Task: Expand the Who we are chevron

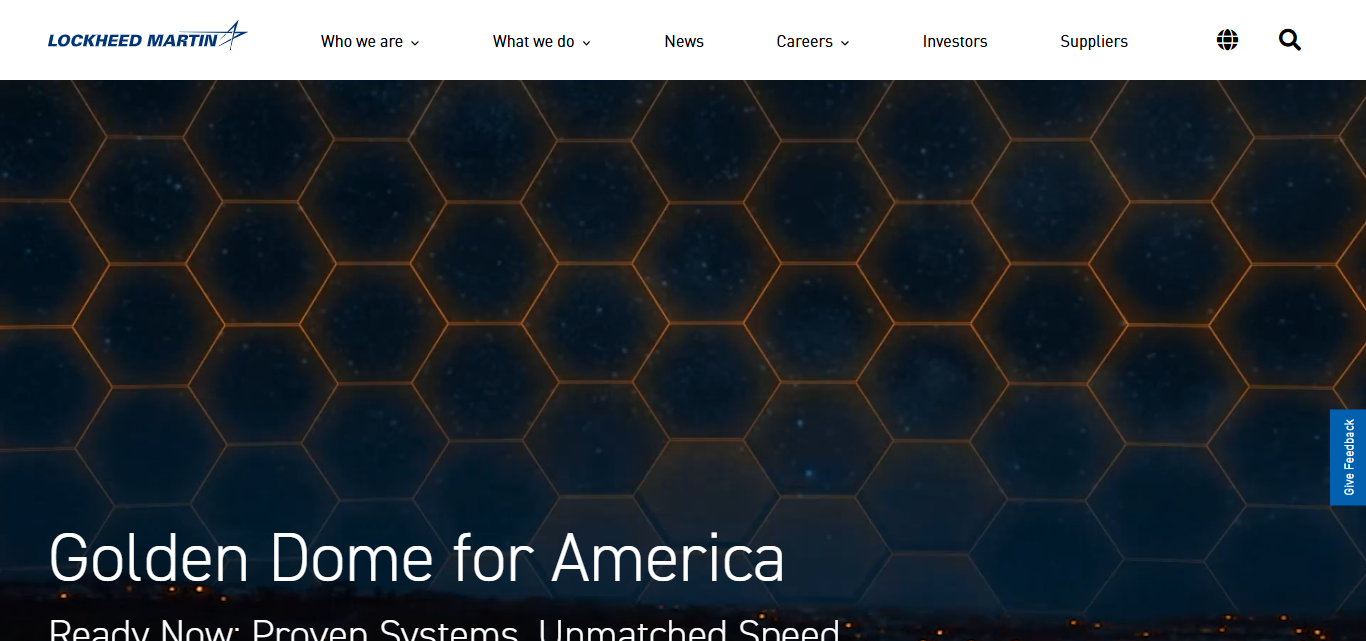Action: (415, 43)
